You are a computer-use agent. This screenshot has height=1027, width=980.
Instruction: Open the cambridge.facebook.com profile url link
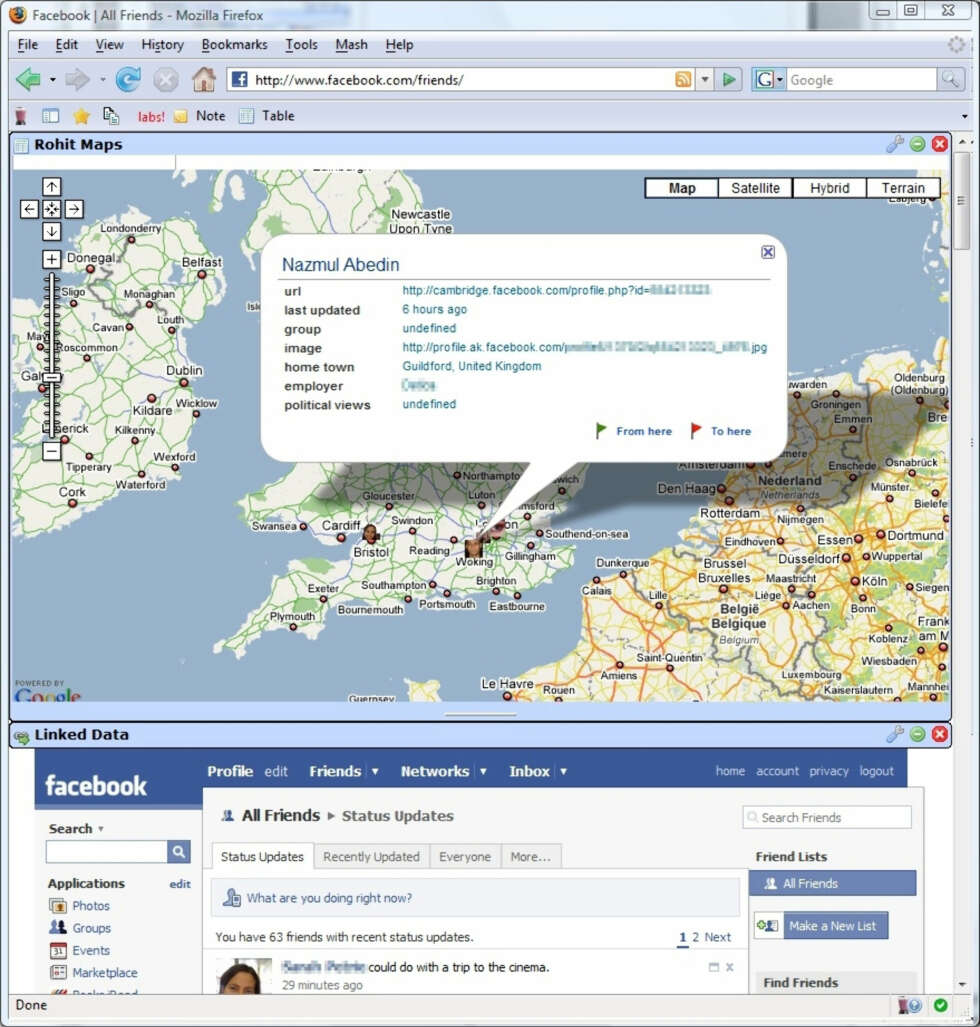[x=556, y=290]
